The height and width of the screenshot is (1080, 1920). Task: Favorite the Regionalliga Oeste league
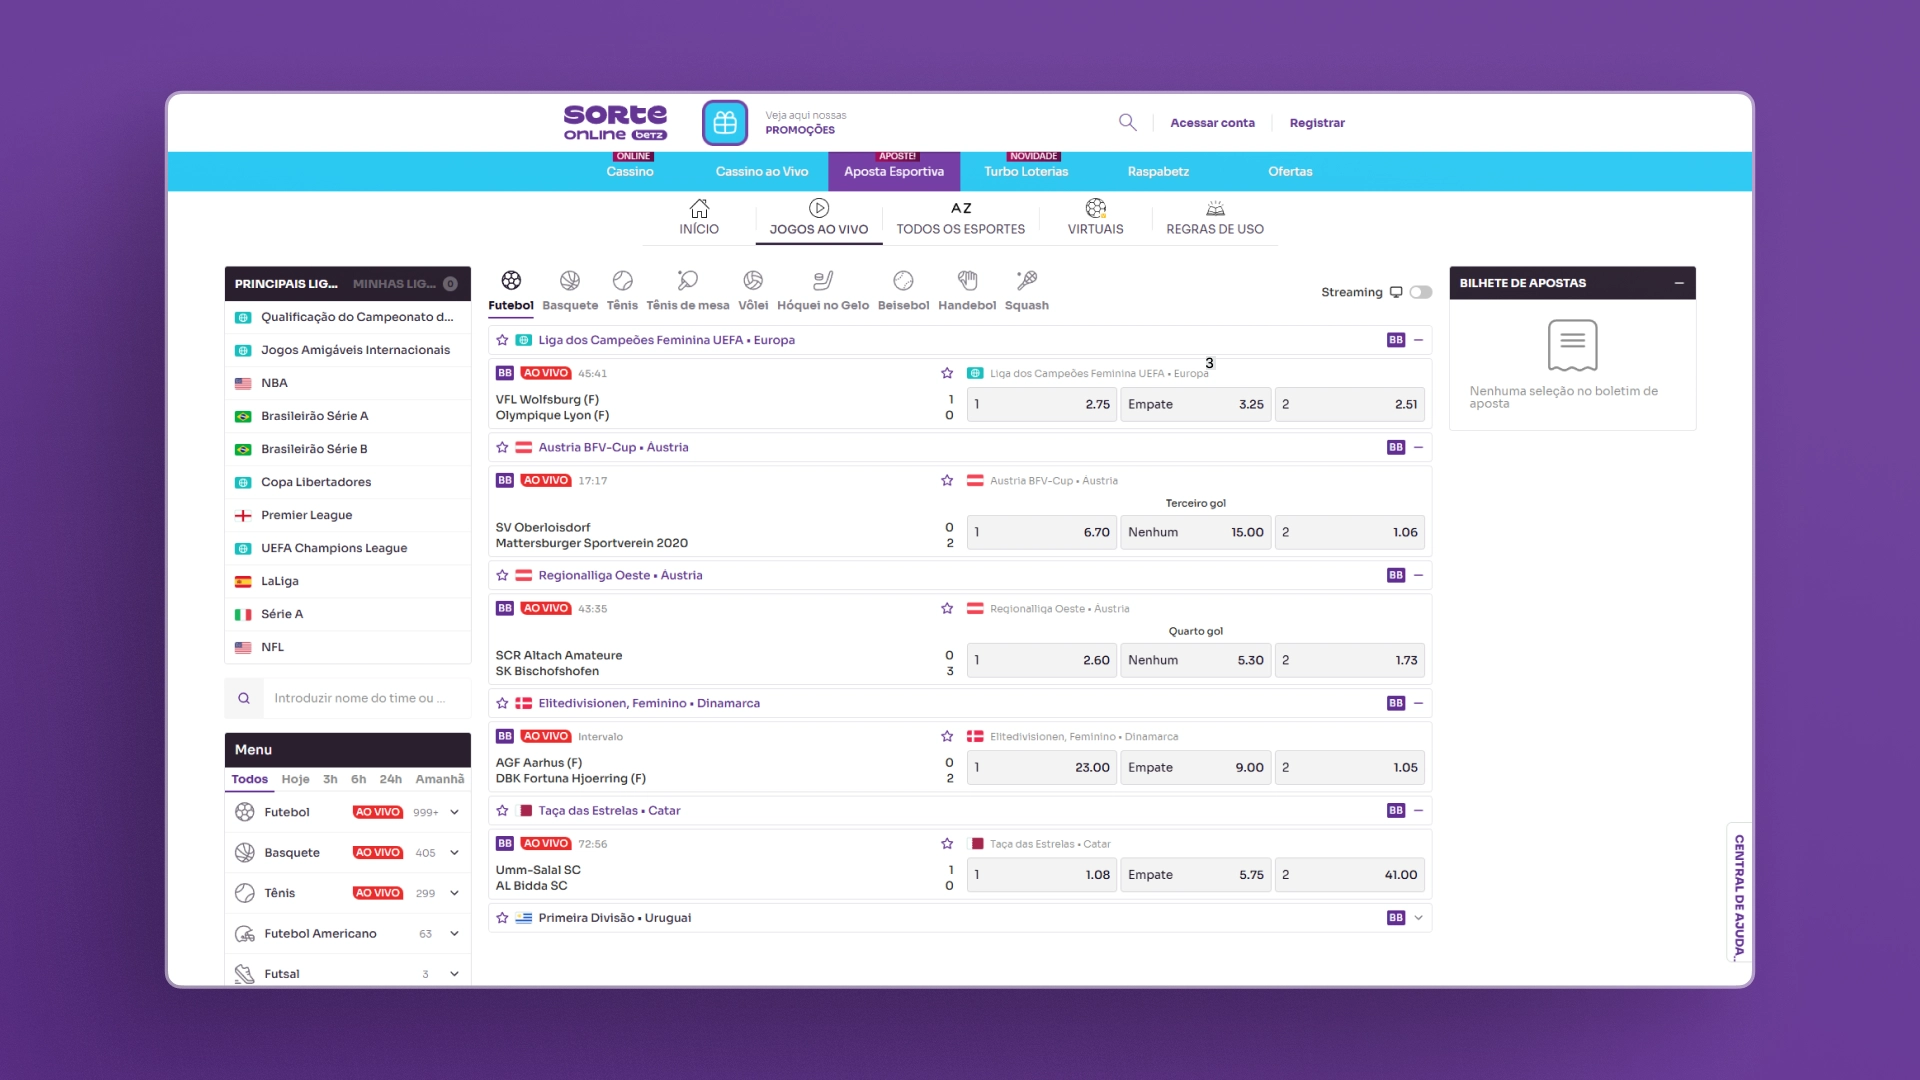point(502,575)
